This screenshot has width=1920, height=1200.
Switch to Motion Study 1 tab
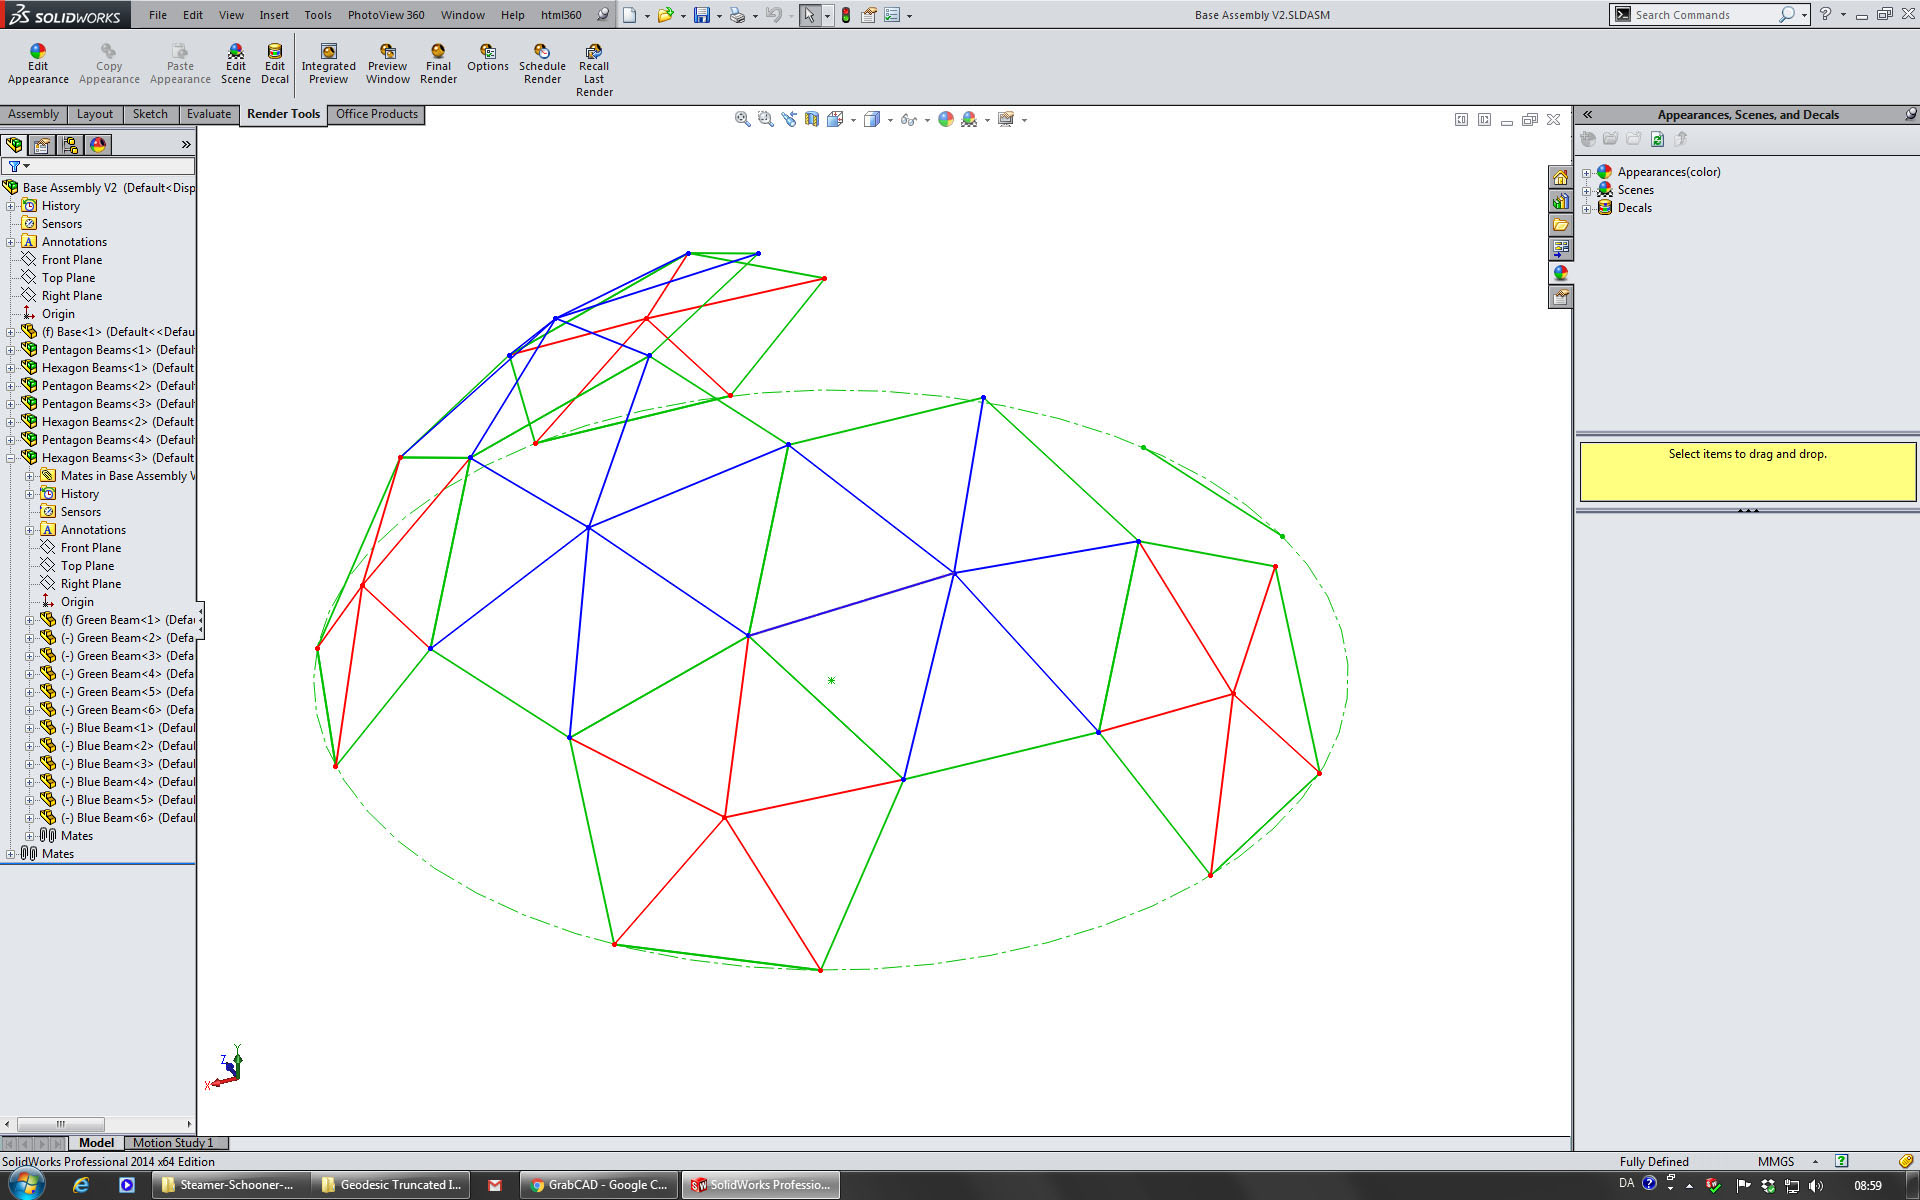[x=172, y=1143]
